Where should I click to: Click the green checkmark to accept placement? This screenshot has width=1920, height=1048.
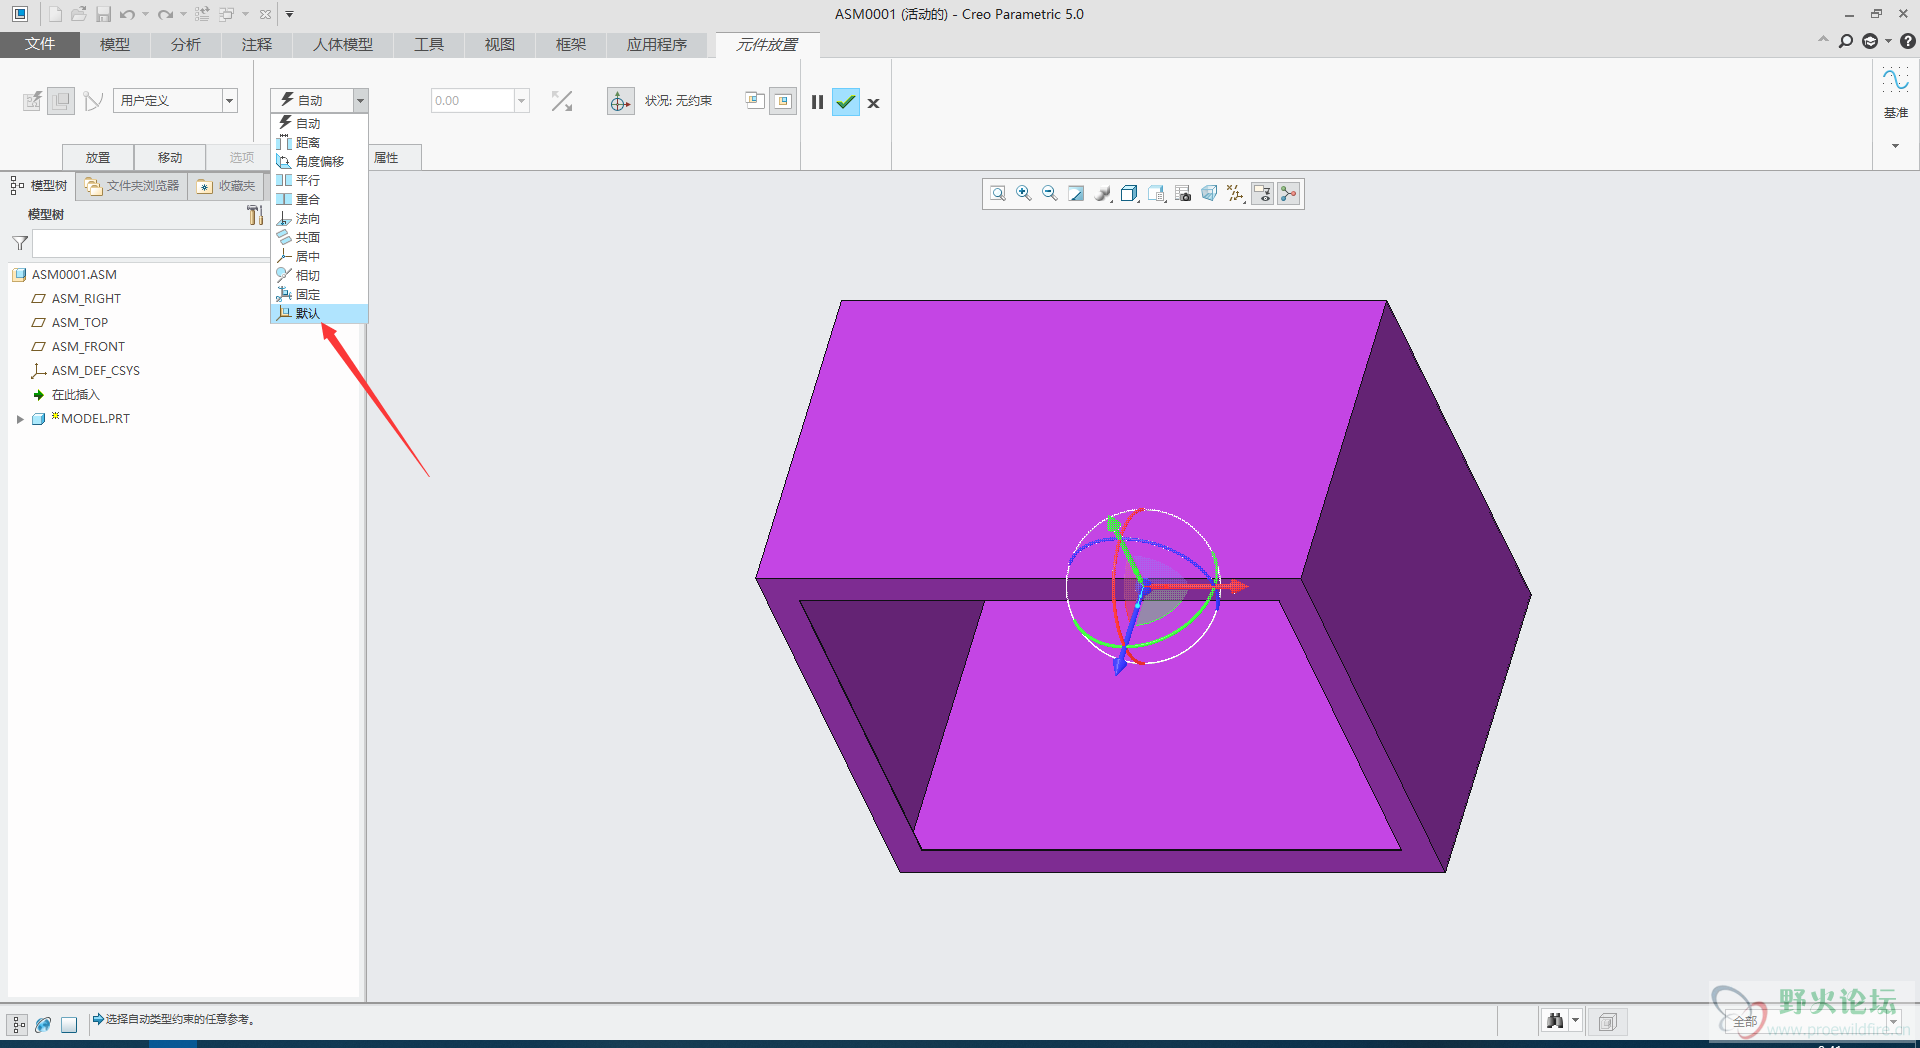pyautogui.click(x=846, y=102)
